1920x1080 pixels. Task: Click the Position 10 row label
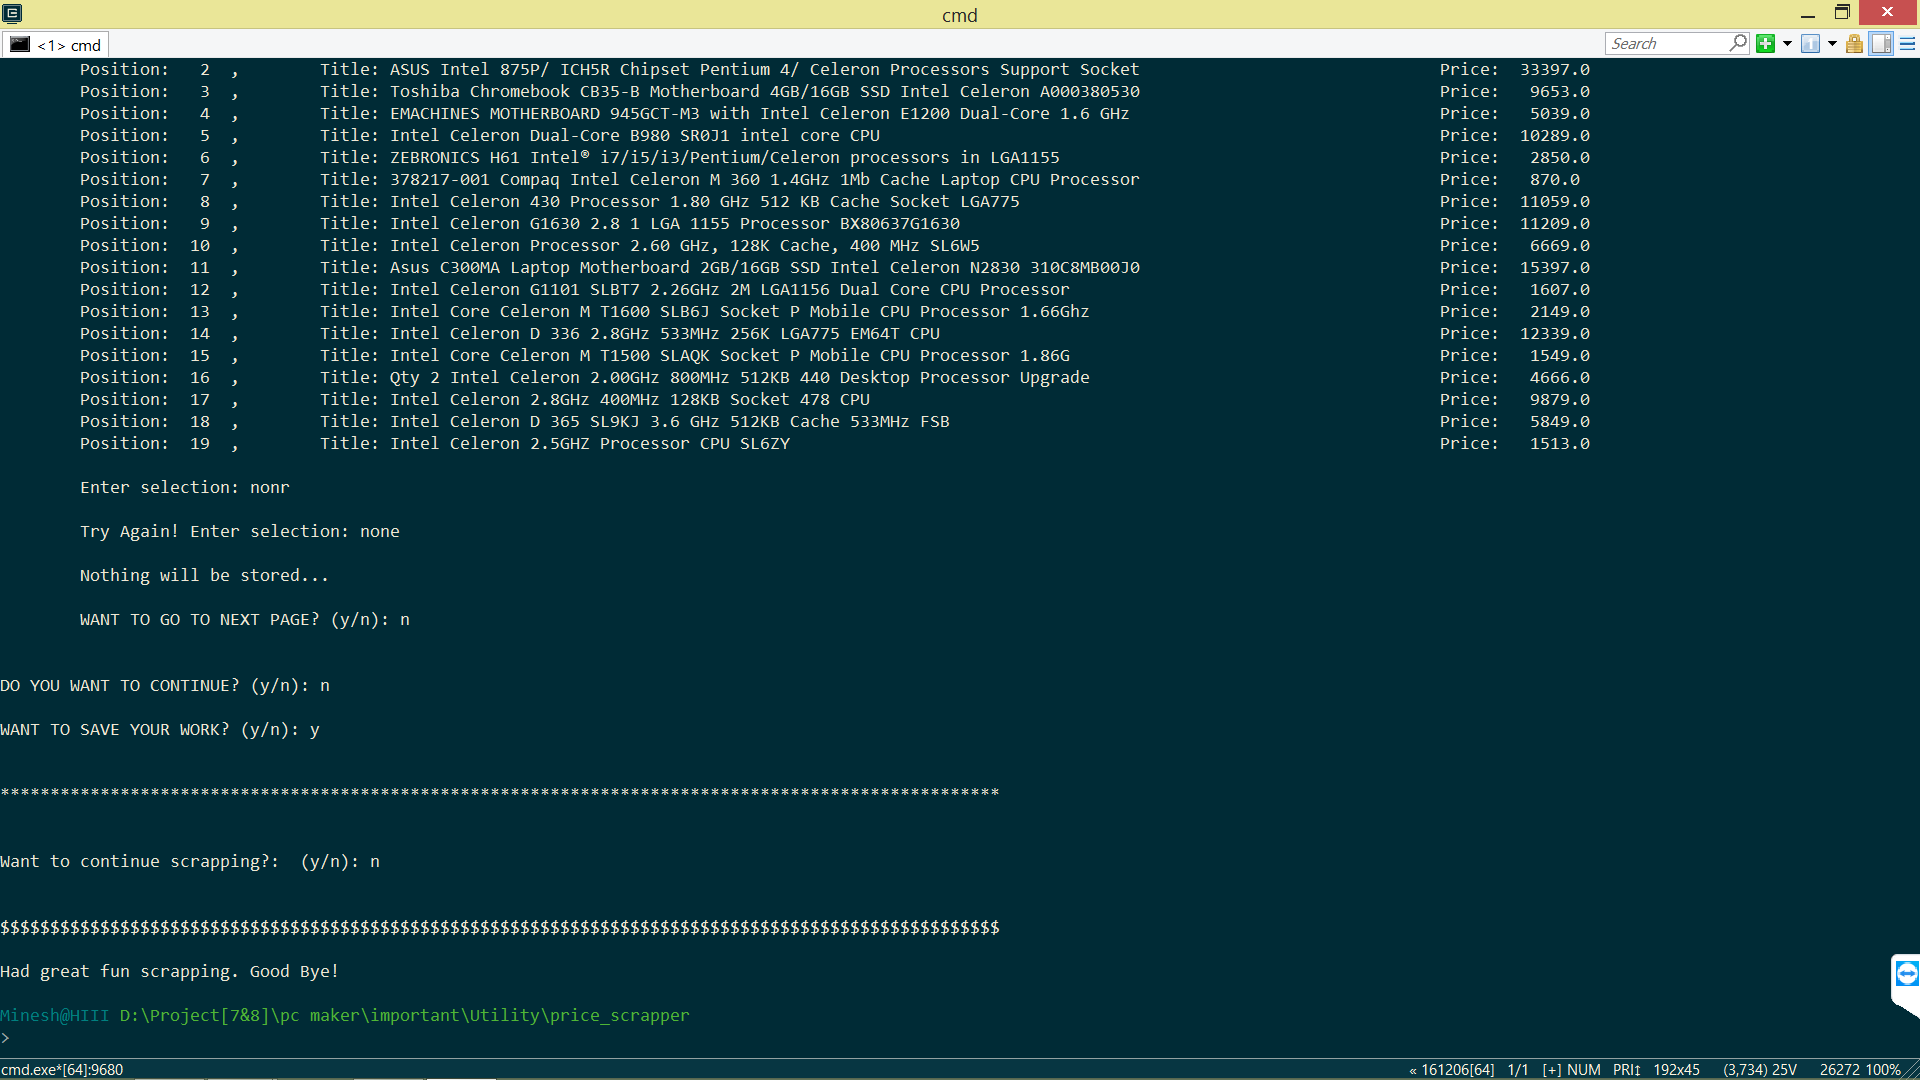(145, 246)
